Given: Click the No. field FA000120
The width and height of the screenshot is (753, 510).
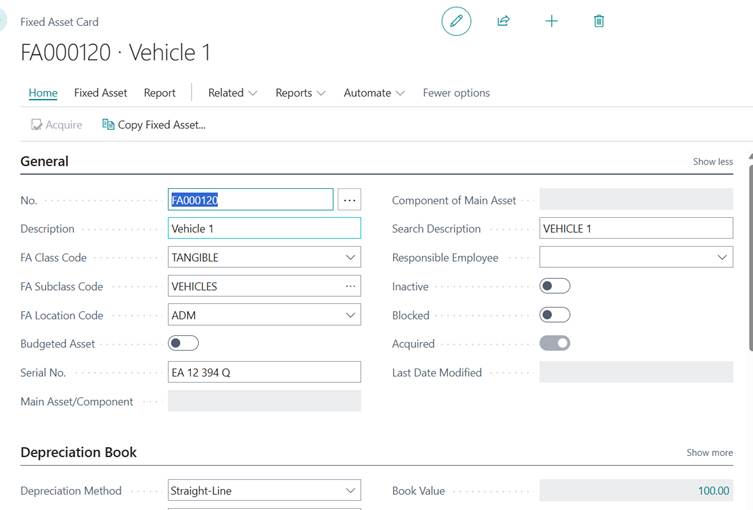Looking at the screenshot, I should tap(250, 200).
